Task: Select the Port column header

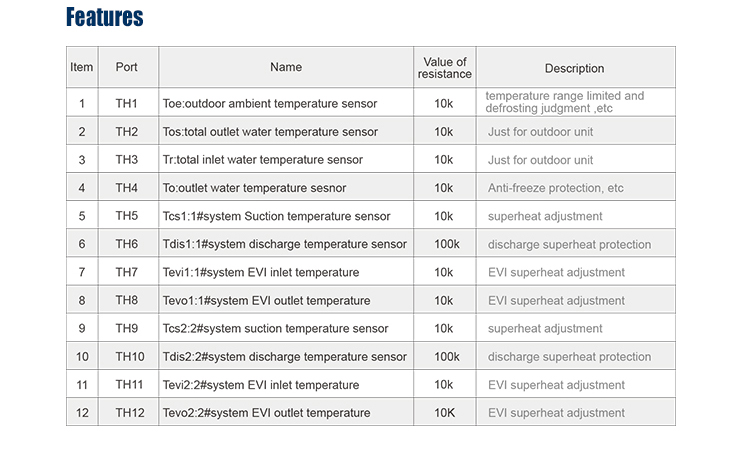Action: pyautogui.click(x=127, y=67)
